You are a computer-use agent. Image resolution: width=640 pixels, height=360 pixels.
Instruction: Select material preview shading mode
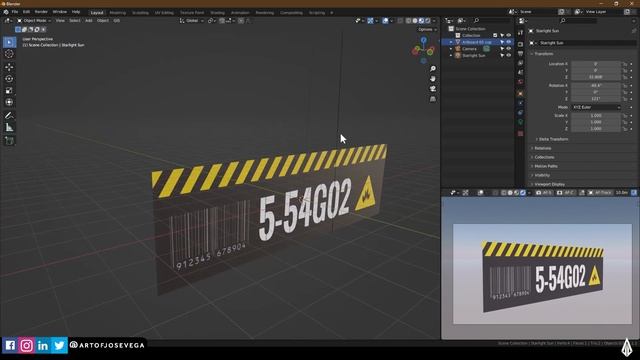(422, 20)
